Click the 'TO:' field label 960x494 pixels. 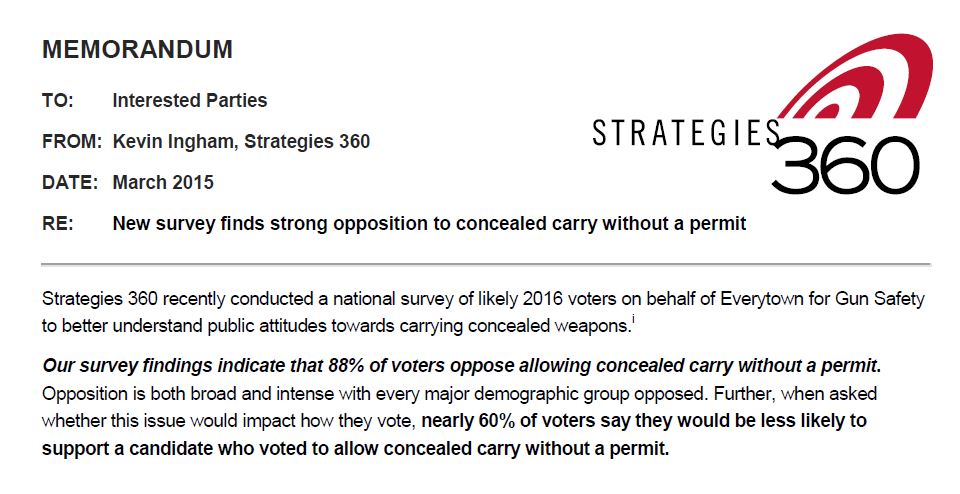click(59, 100)
